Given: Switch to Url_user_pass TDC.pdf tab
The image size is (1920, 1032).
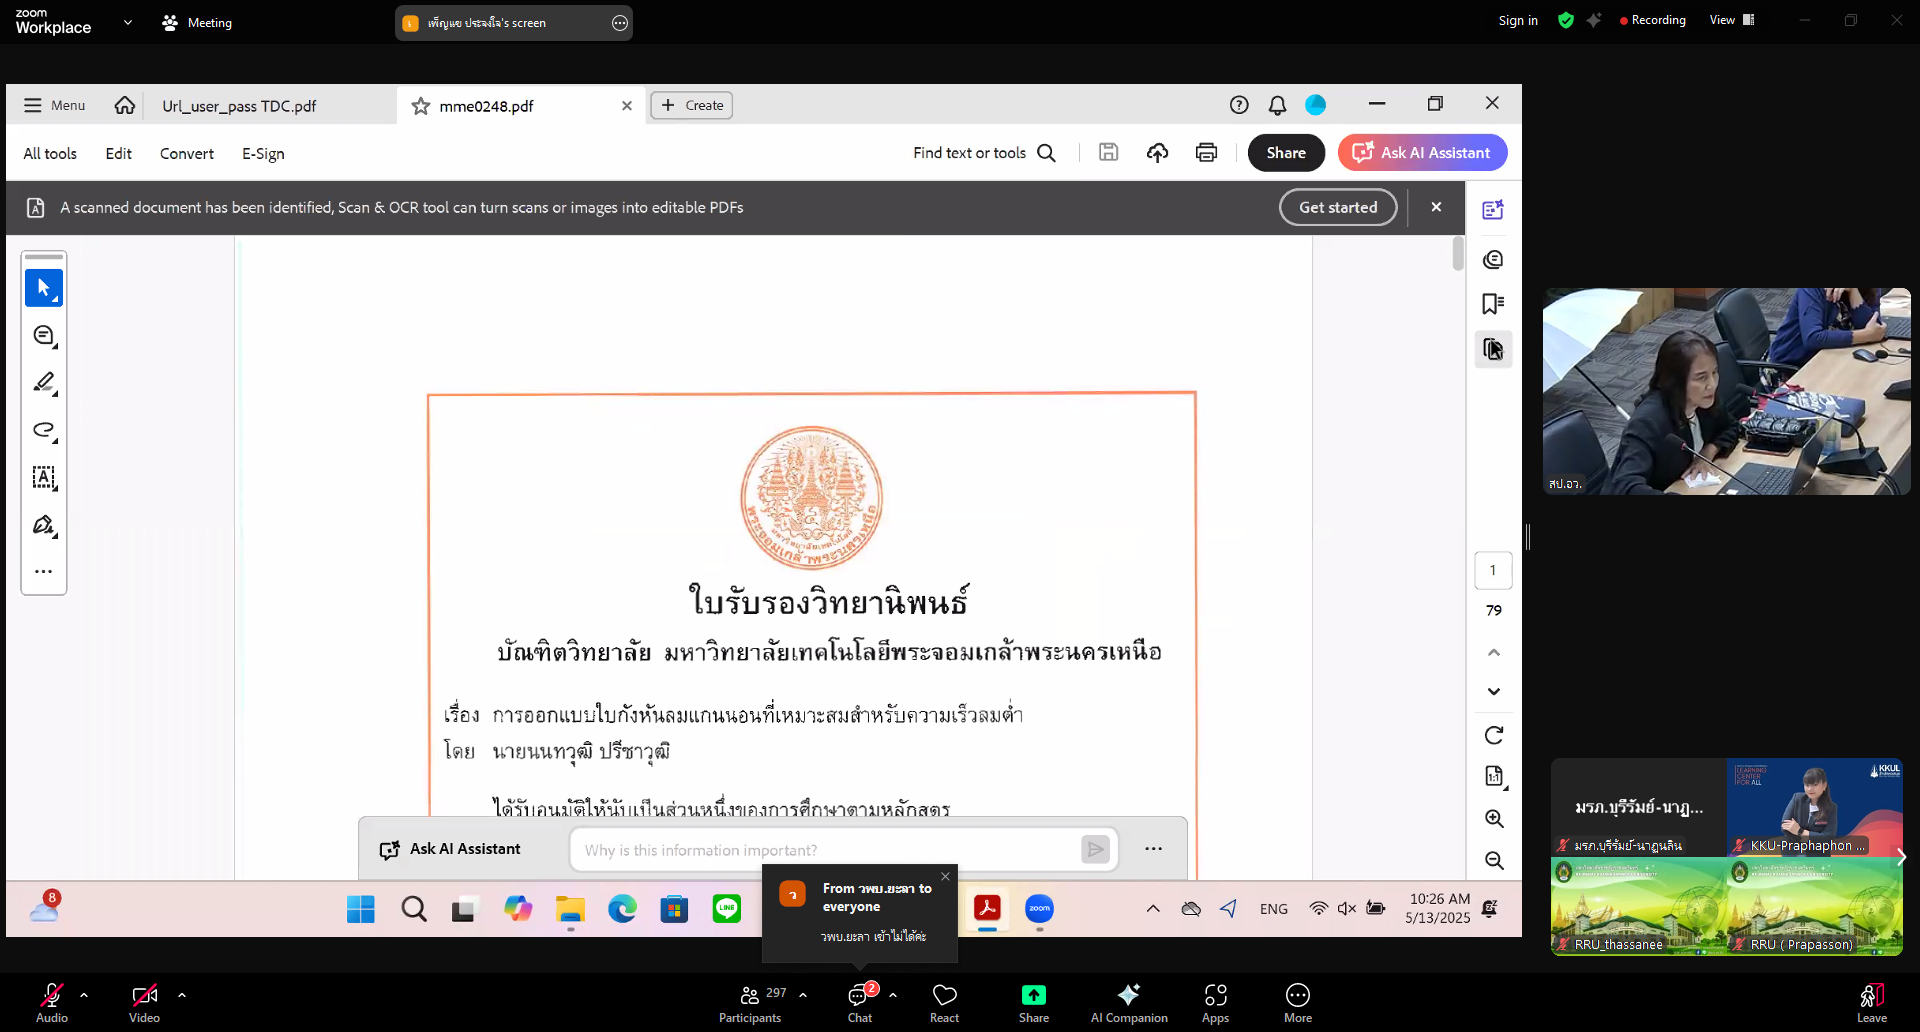Looking at the screenshot, I should pos(239,106).
